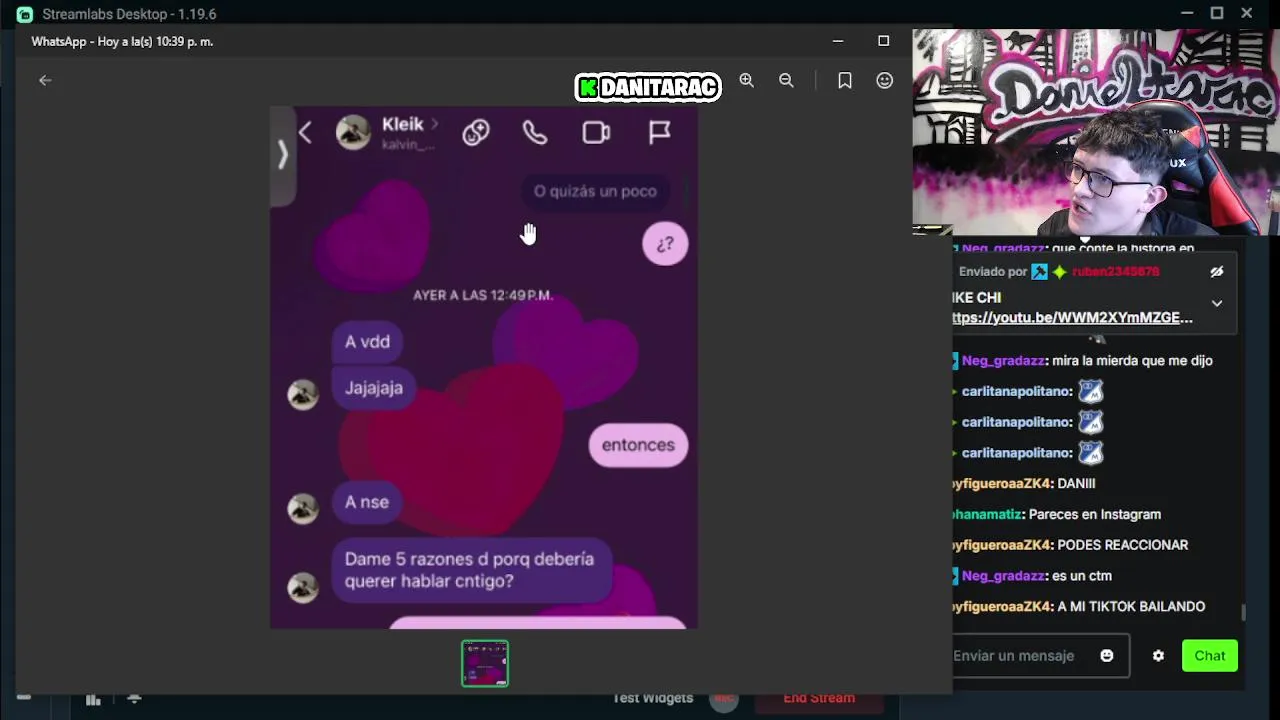Tap the back arrow beside Kleik's avatar
The image size is (1280, 720).
(x=305, y=133)
